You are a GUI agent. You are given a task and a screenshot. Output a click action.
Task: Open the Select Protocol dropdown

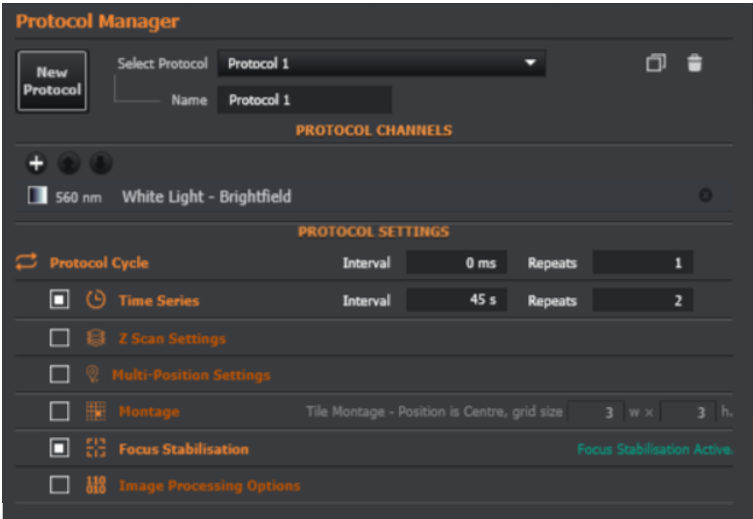[381, 63]
